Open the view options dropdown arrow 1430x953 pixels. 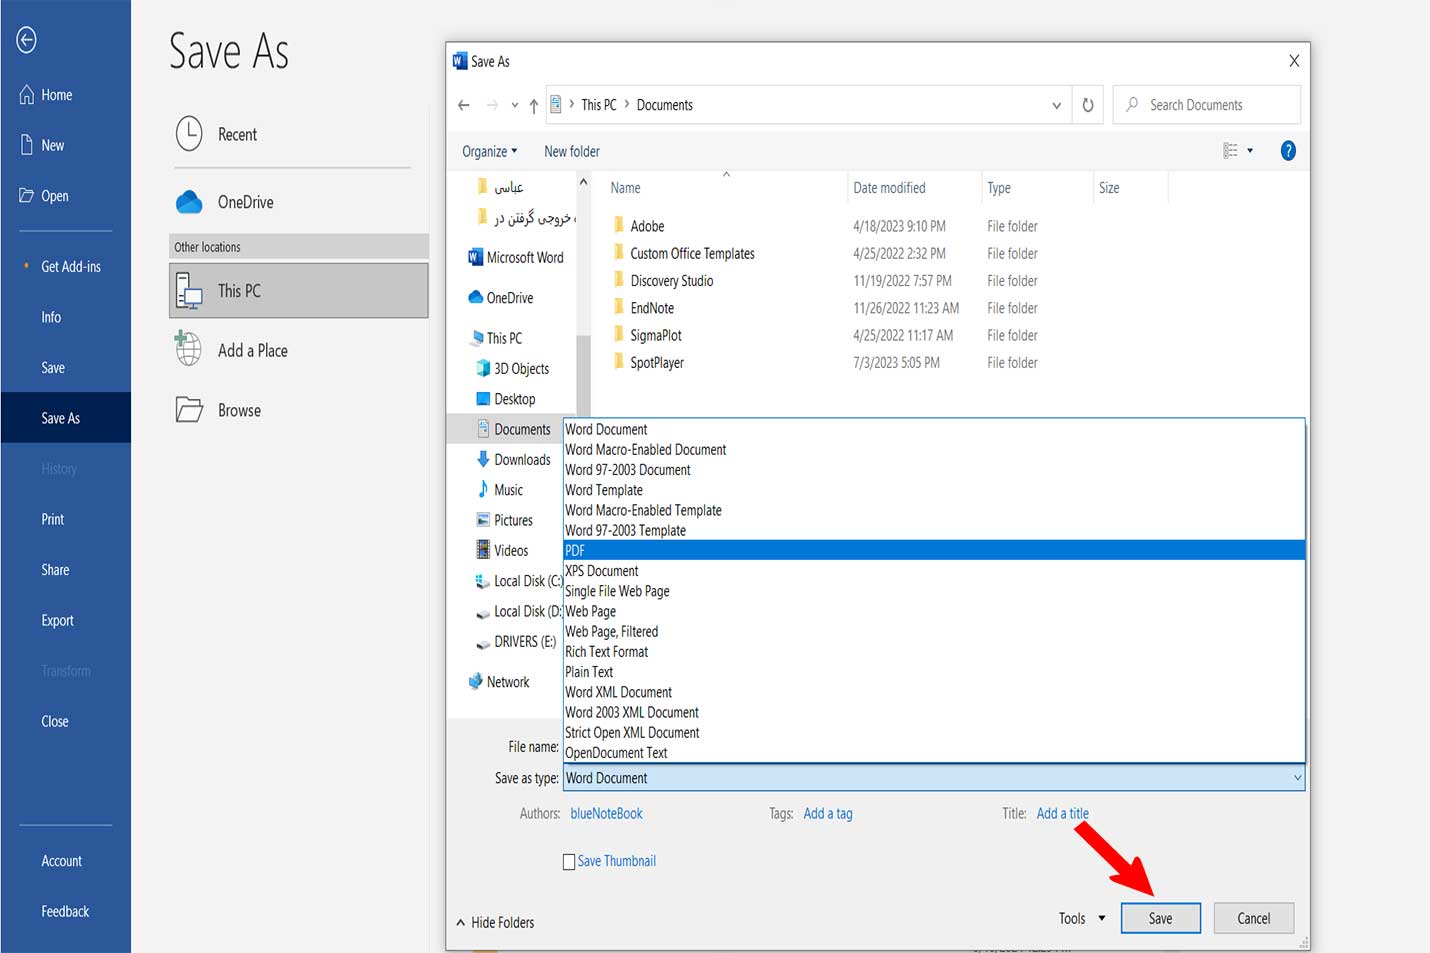click(x=1250, y=151)
